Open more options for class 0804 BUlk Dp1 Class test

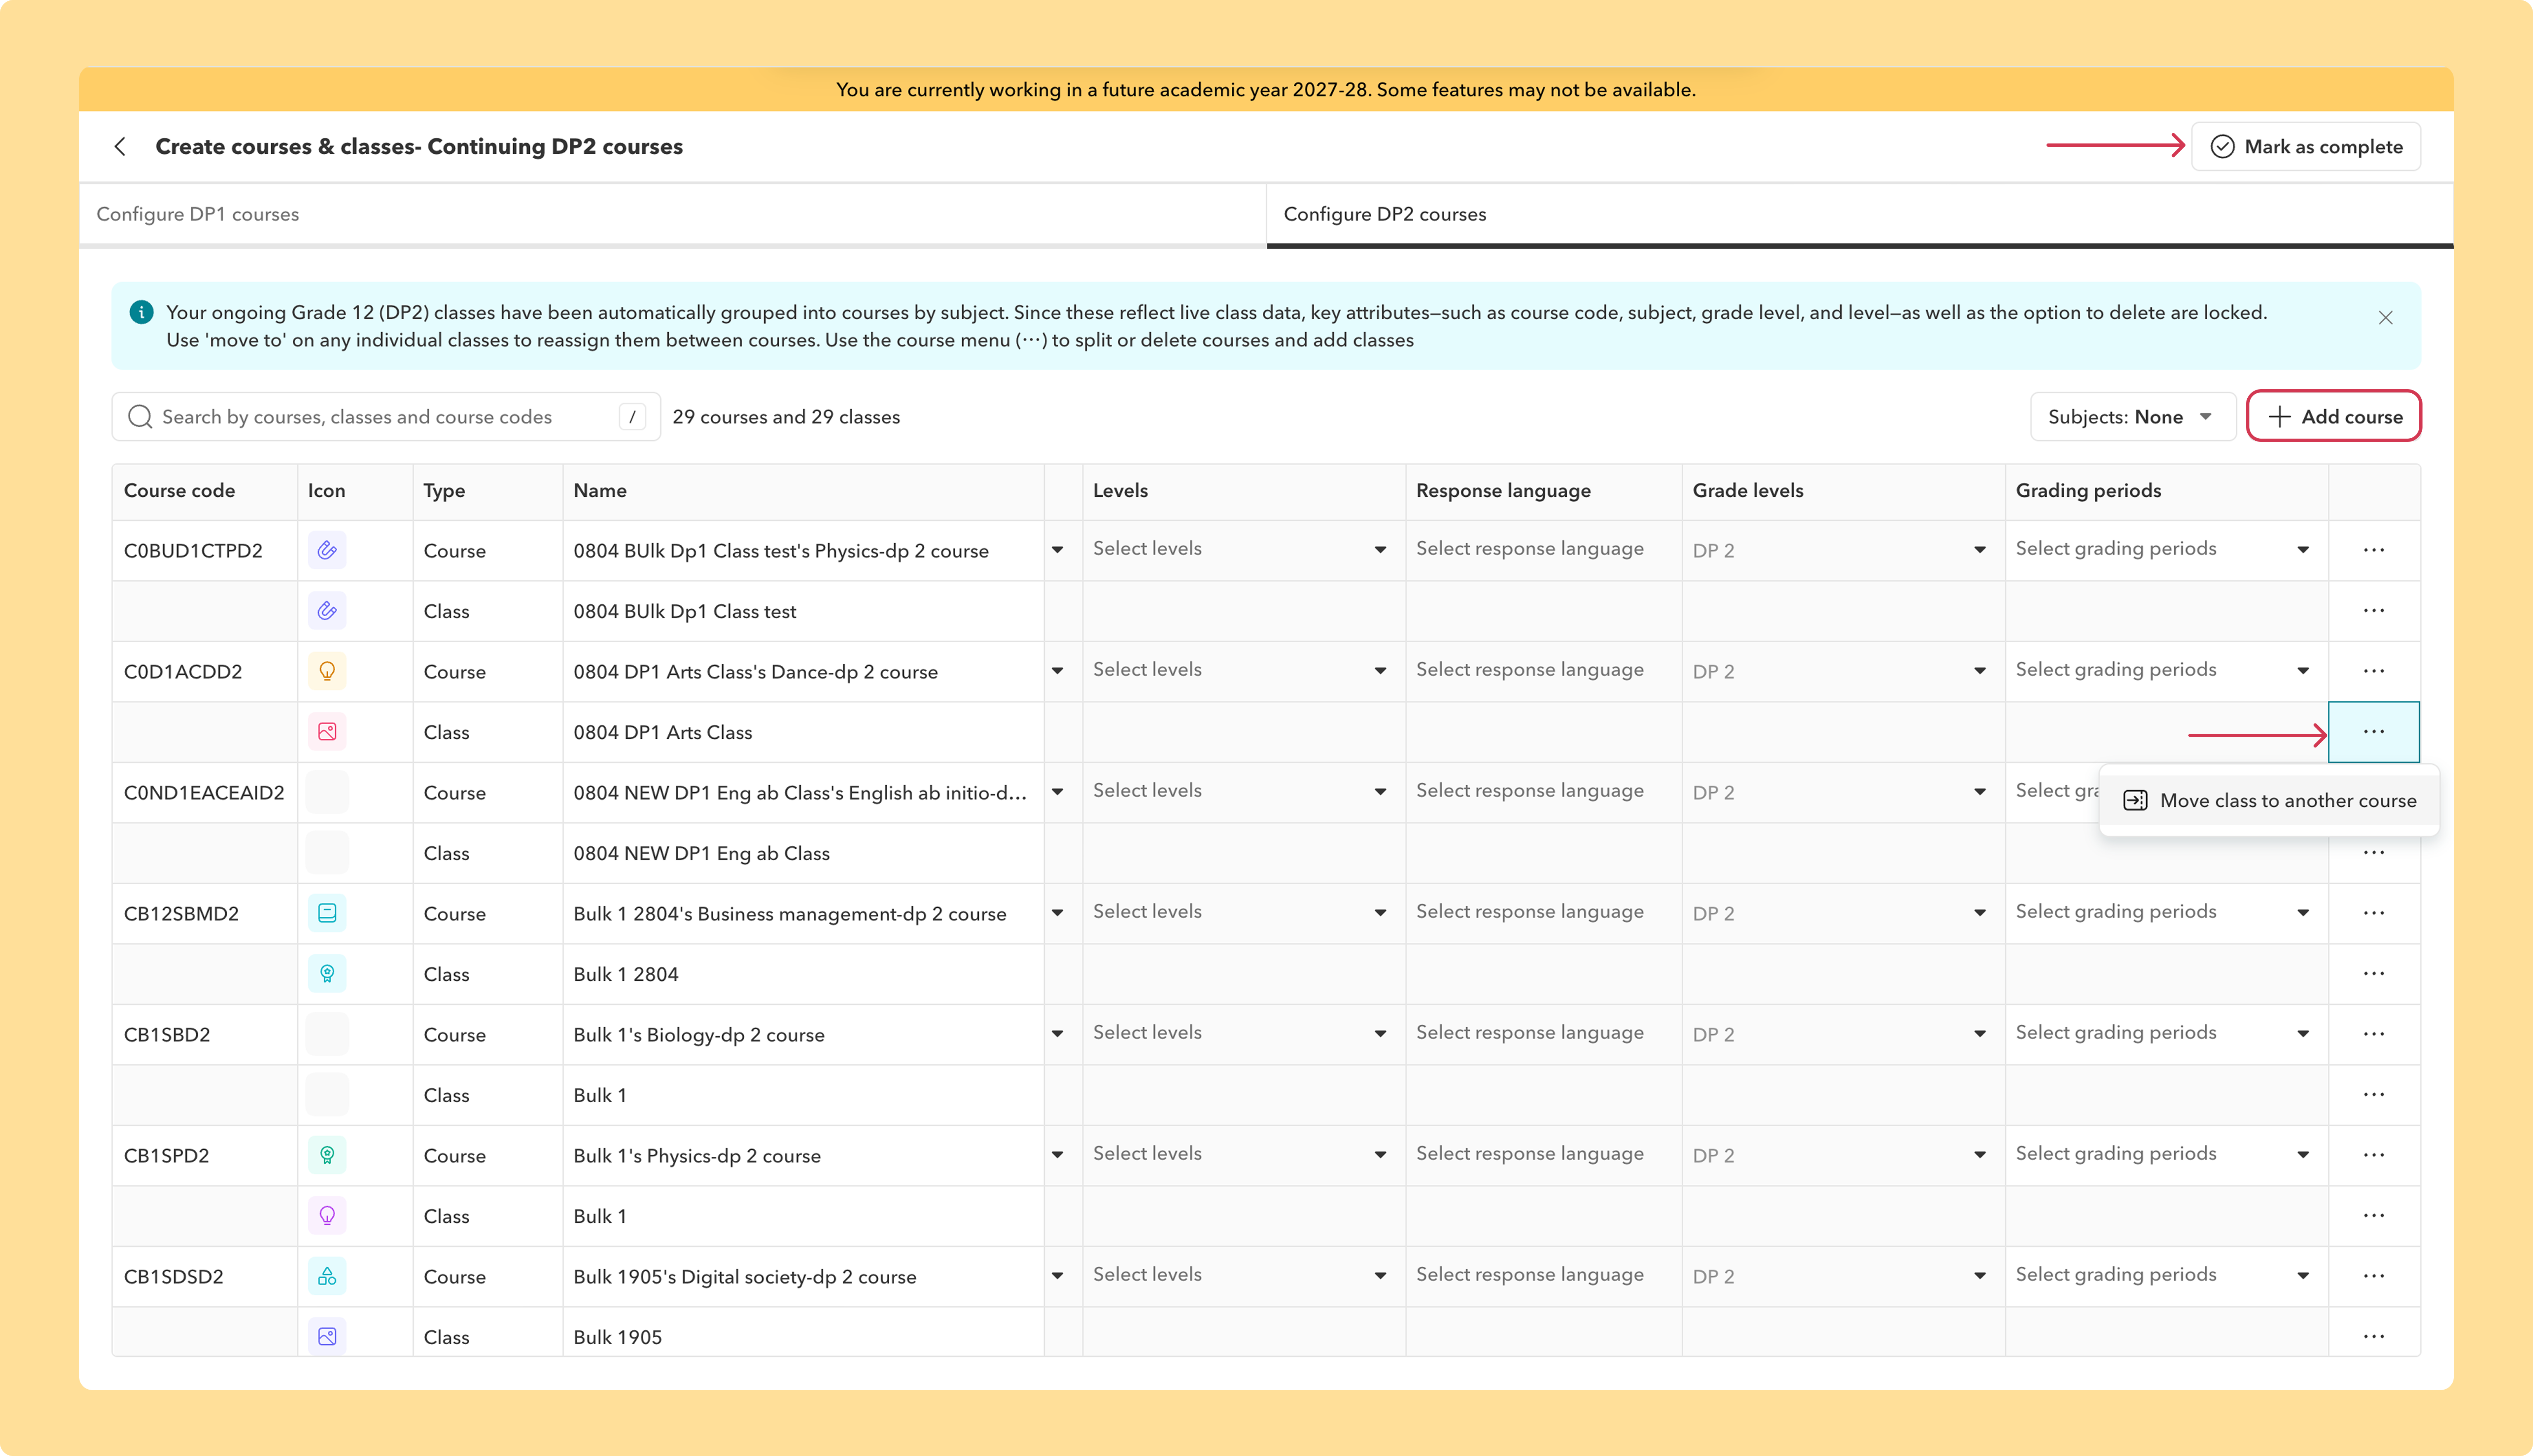(2374, 611)
